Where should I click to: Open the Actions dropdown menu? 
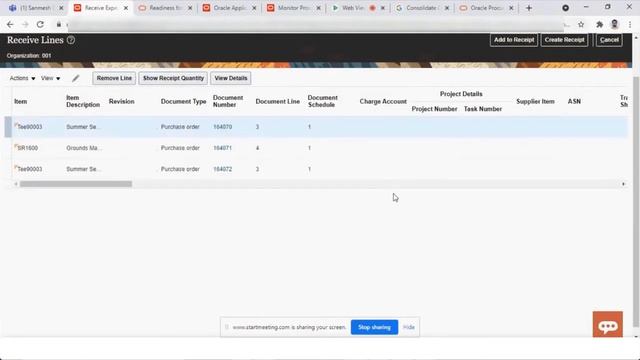pyautogui.click(x=22, y=78)
